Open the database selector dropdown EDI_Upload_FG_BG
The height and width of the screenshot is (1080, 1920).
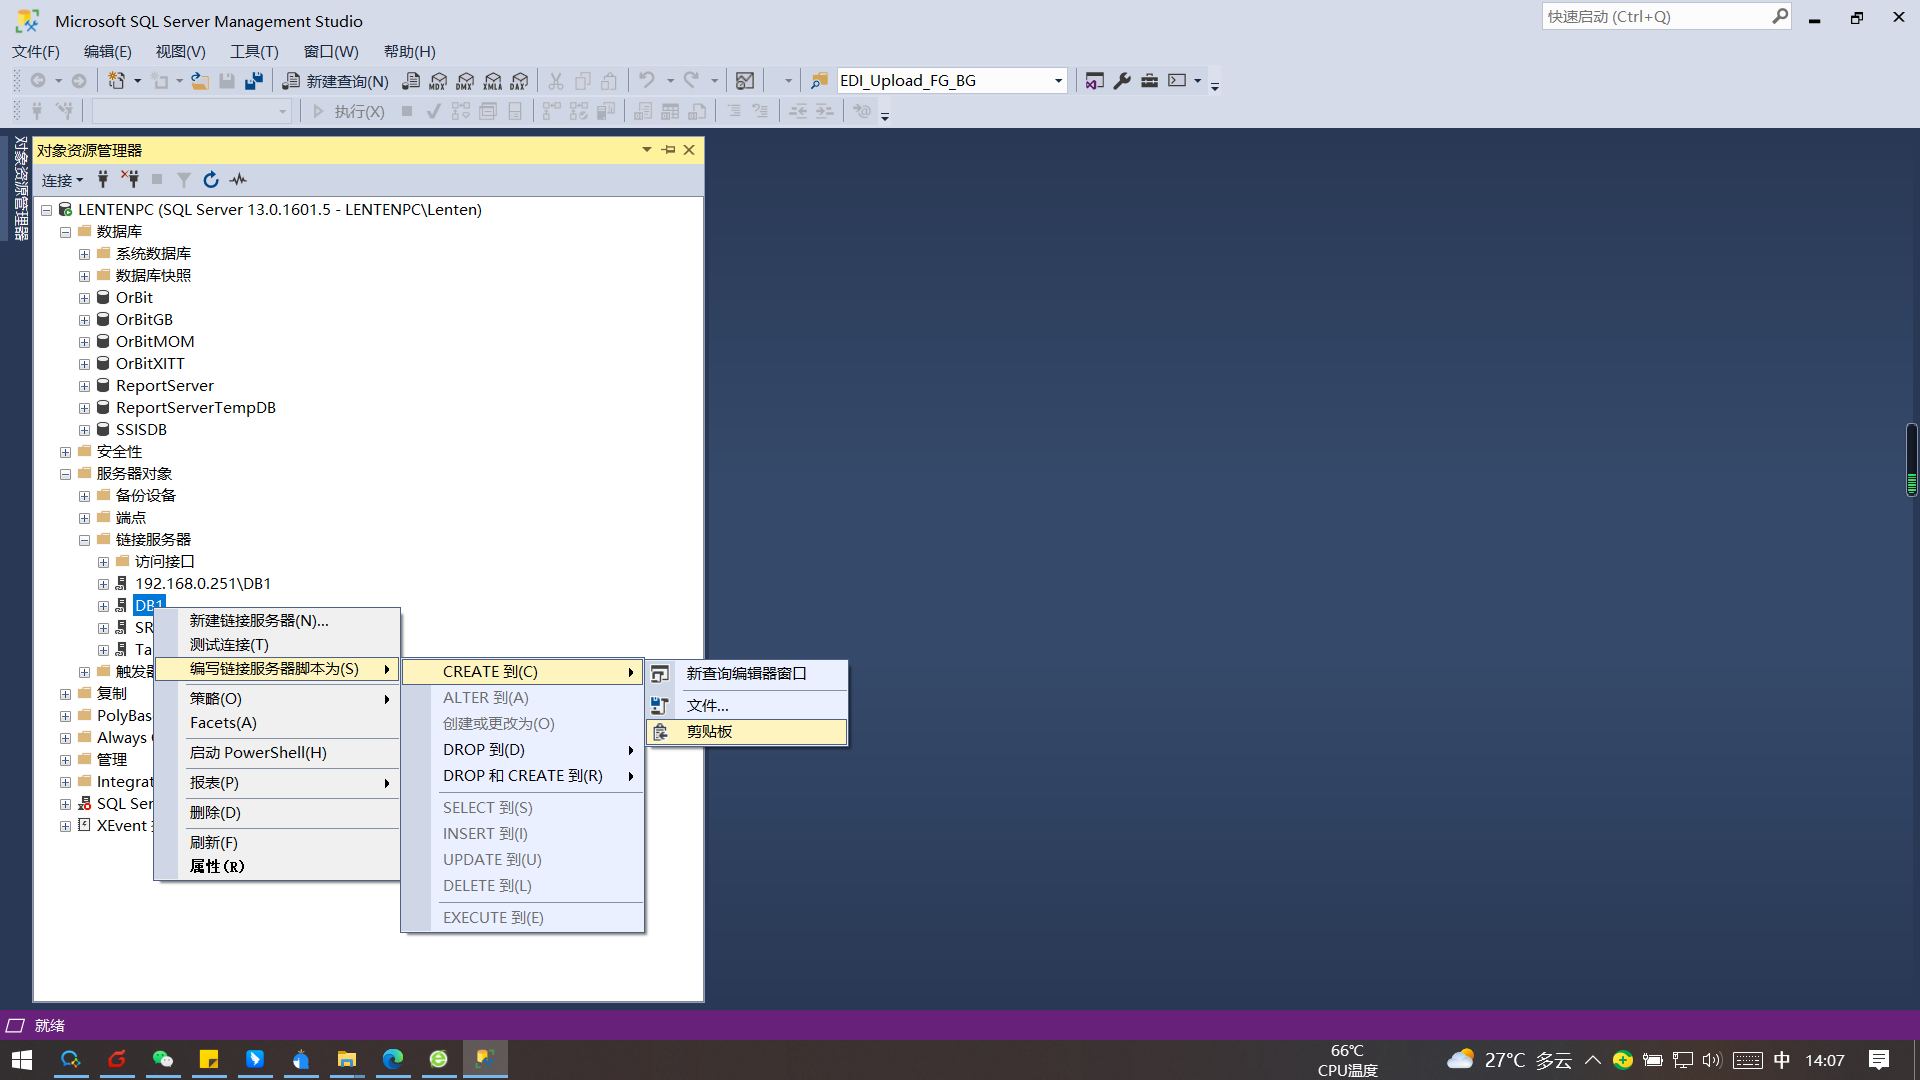click(951, 81)
